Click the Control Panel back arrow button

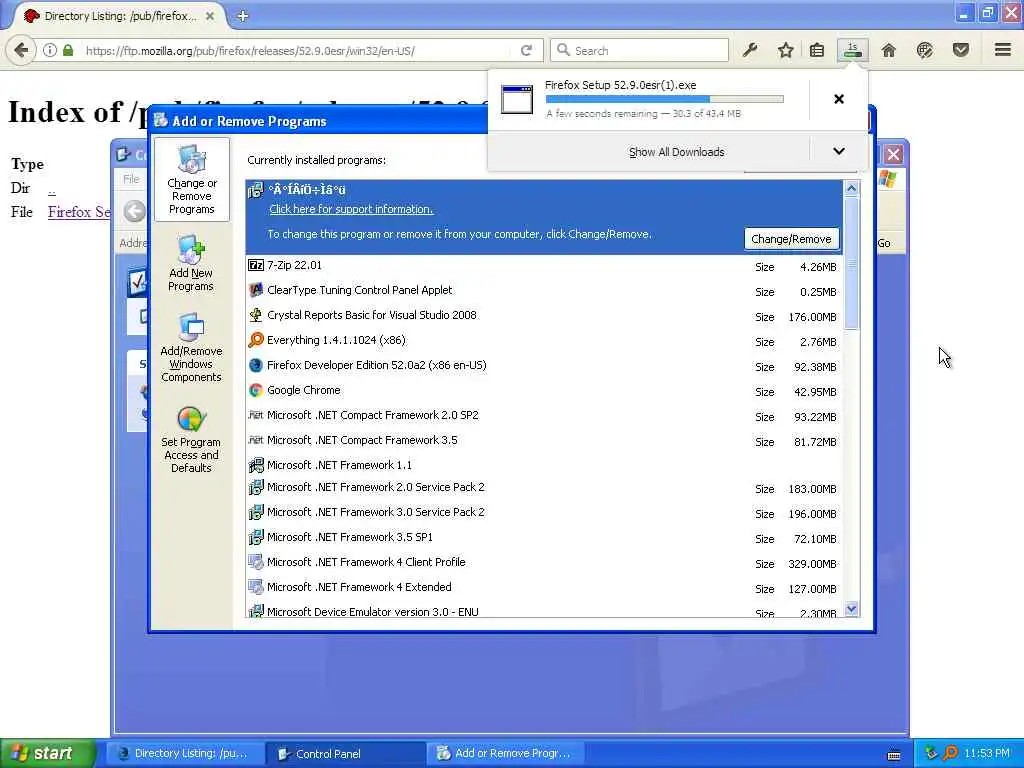tap(135, 211)
